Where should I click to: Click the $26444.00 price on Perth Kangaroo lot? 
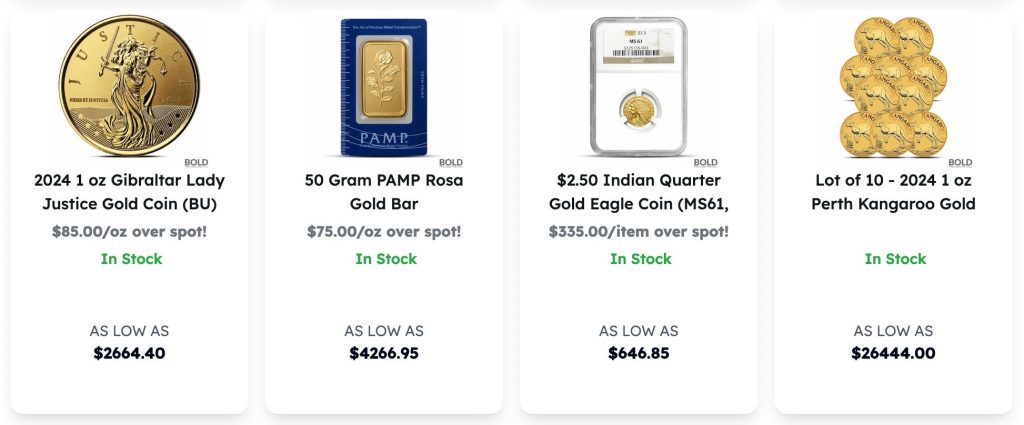893,353
